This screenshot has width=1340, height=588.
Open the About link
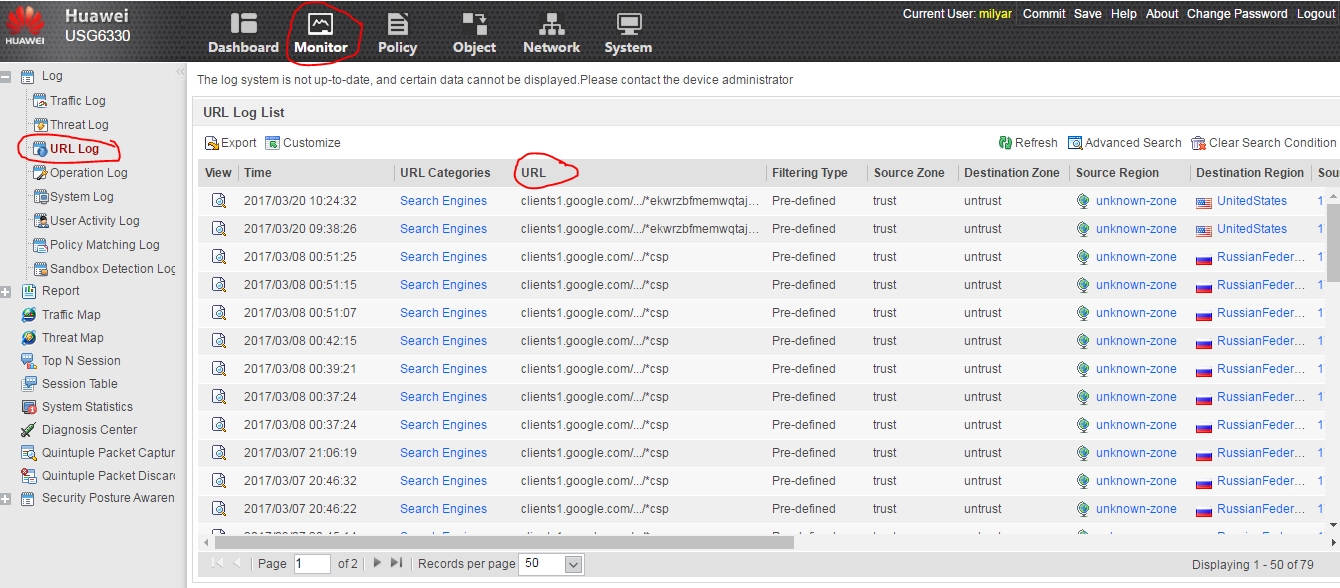tap(1162, 14)
